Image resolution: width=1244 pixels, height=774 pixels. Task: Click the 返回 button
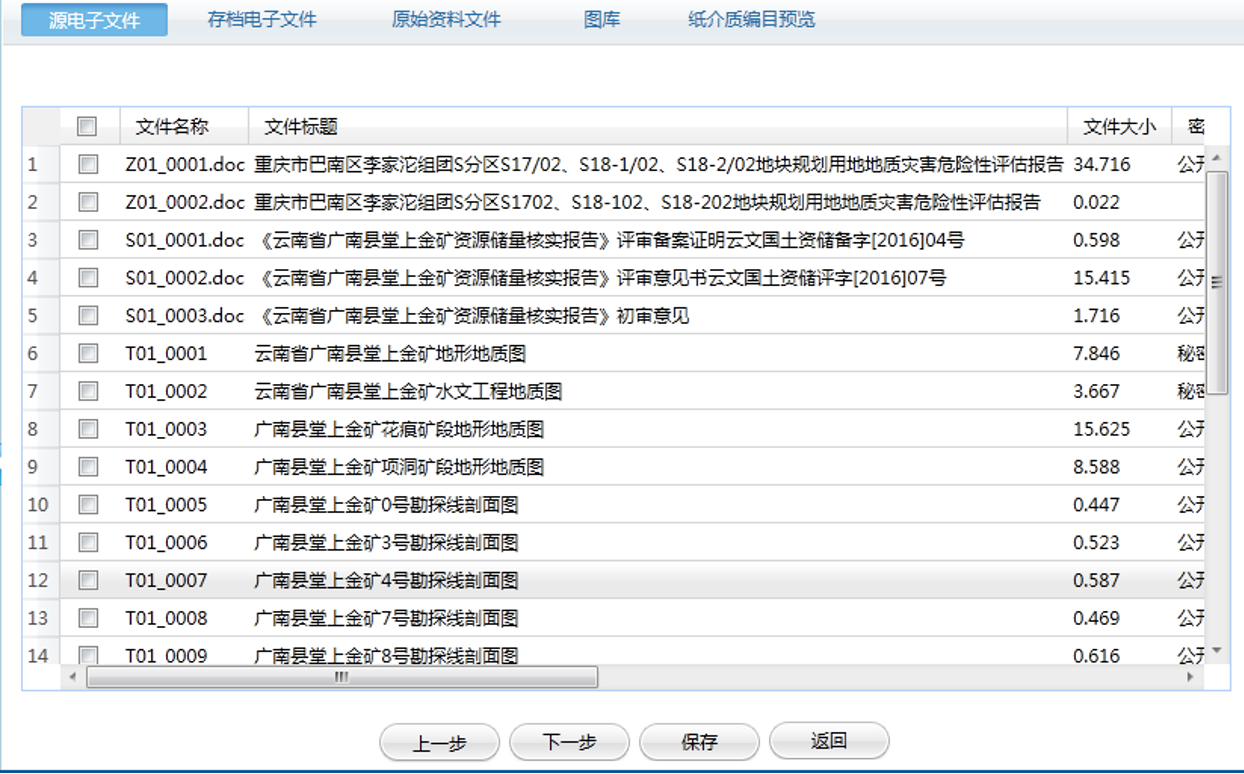tap(829, 742)
